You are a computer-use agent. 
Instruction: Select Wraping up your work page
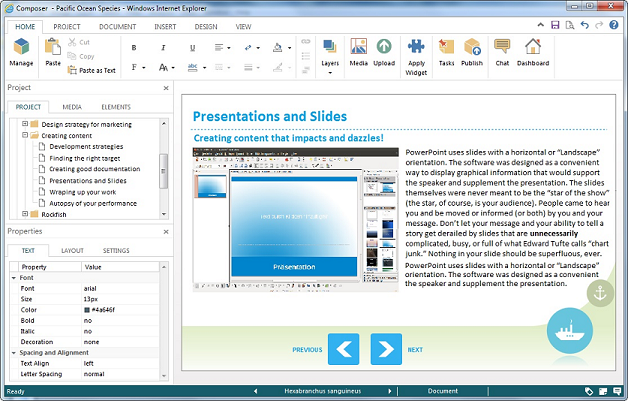pos(83,192)
